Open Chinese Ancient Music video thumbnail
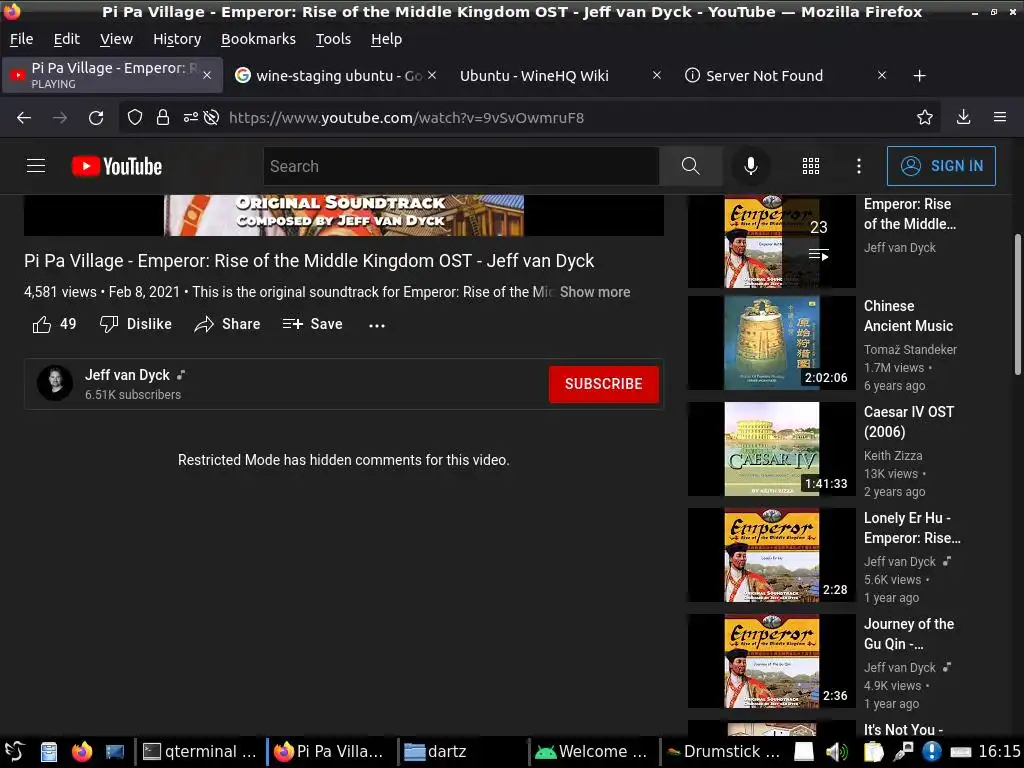 [x=772, y=343]
